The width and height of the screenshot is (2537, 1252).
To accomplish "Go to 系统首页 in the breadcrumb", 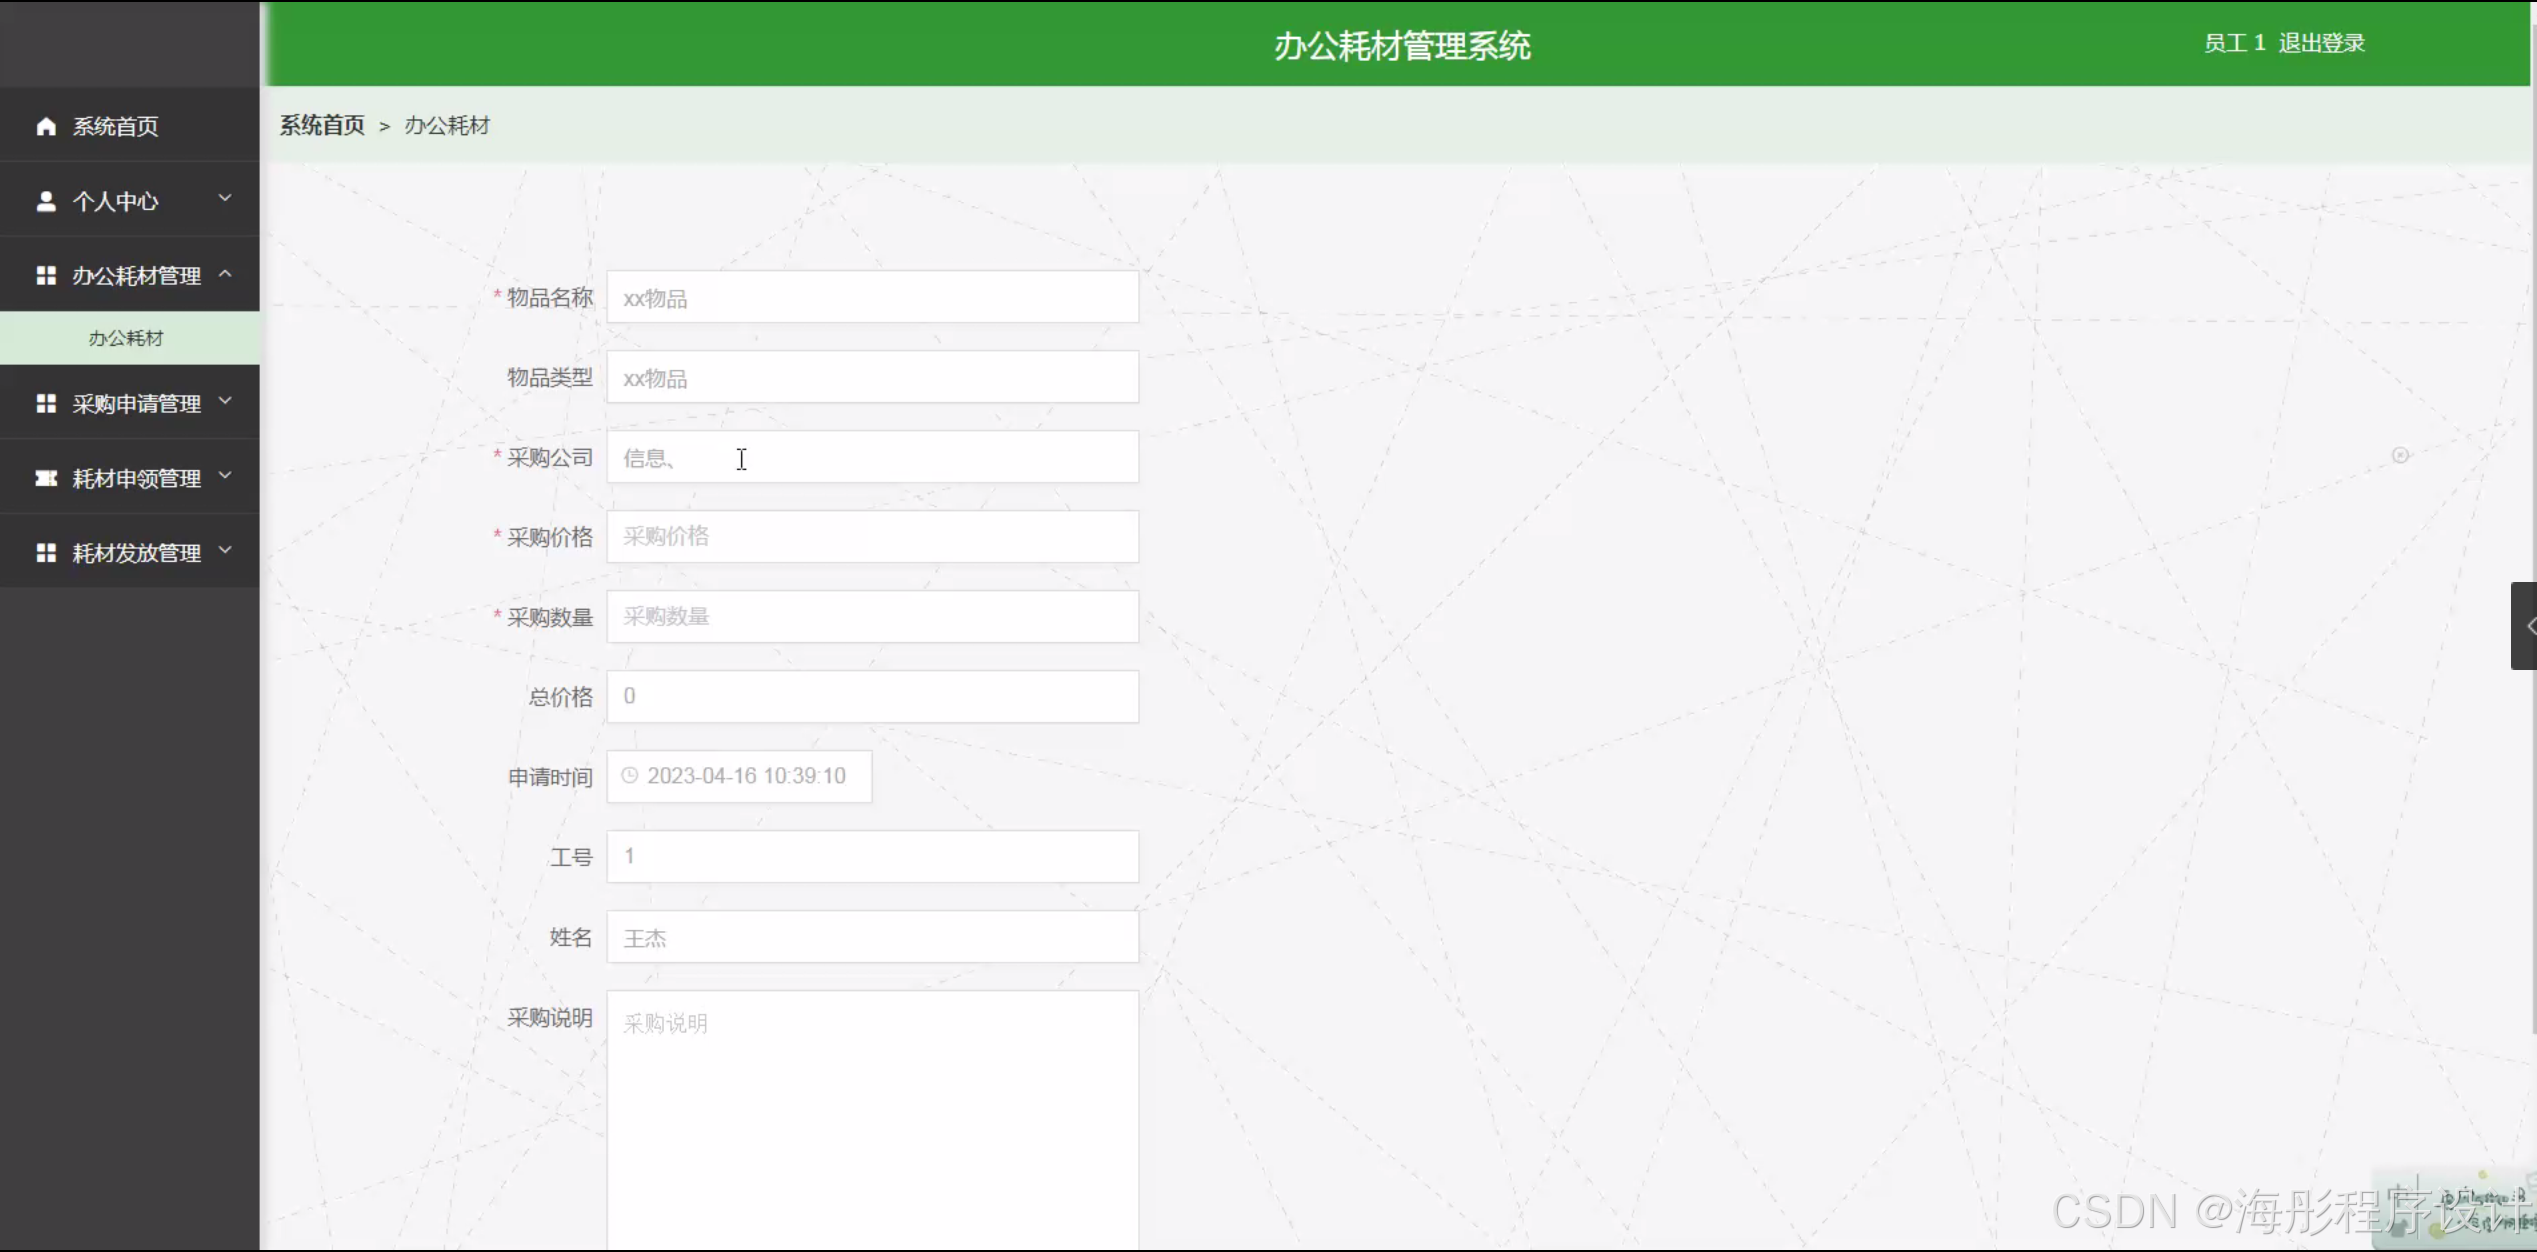I will click(x=322, y=125).
